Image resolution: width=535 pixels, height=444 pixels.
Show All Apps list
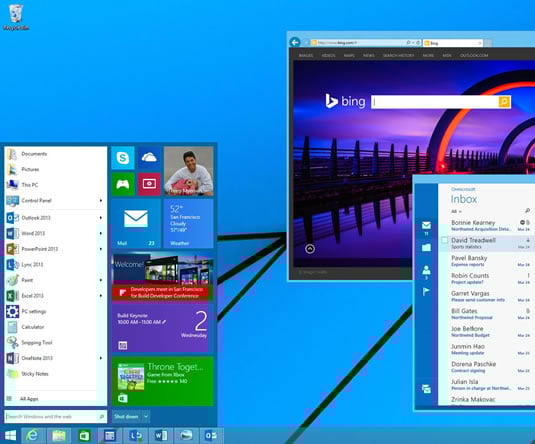tap(29, 399)
